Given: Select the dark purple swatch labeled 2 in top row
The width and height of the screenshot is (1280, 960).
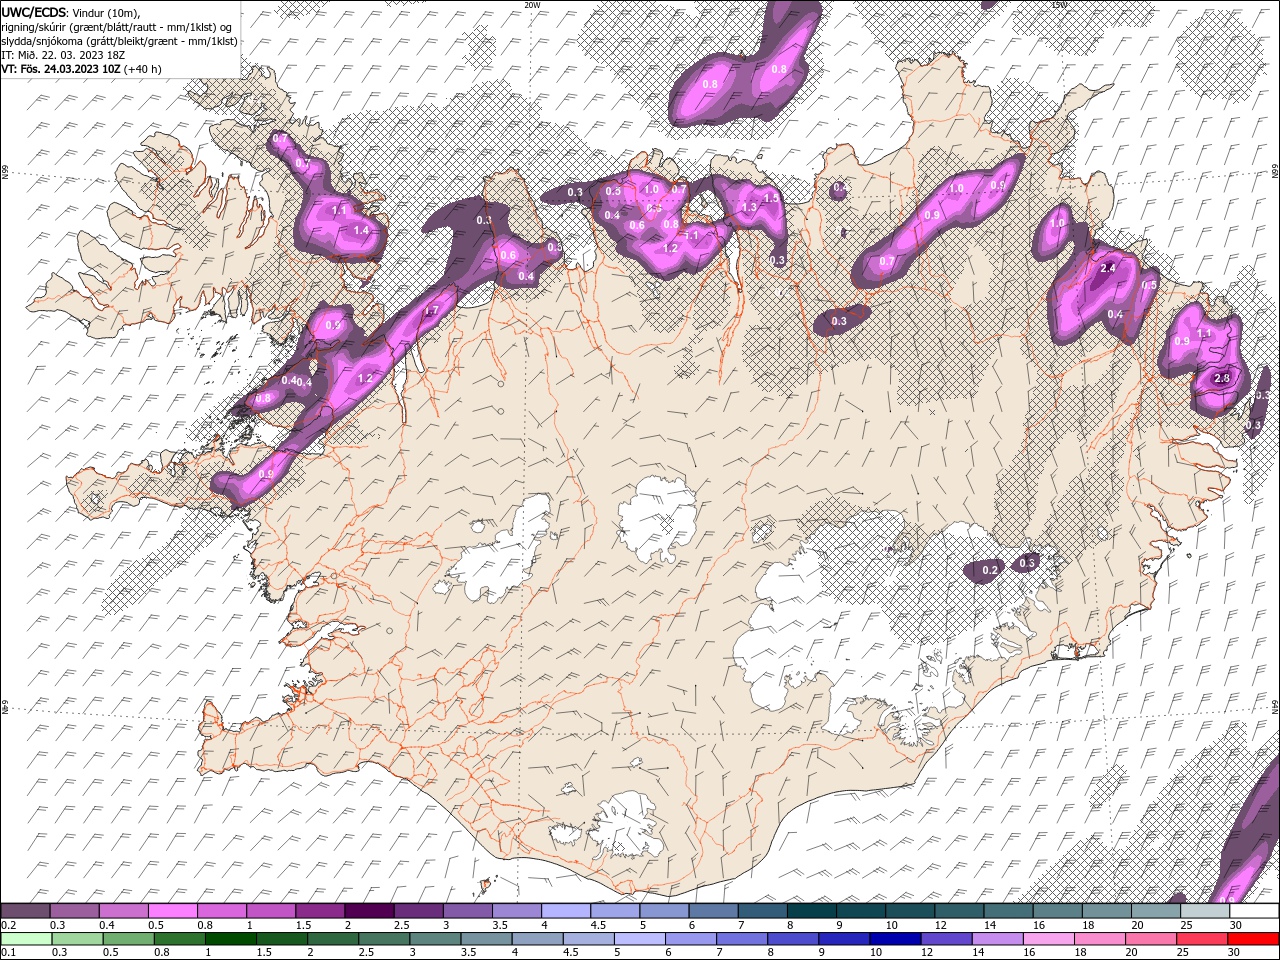Looking at the screenshot, I should coord(369,911).
